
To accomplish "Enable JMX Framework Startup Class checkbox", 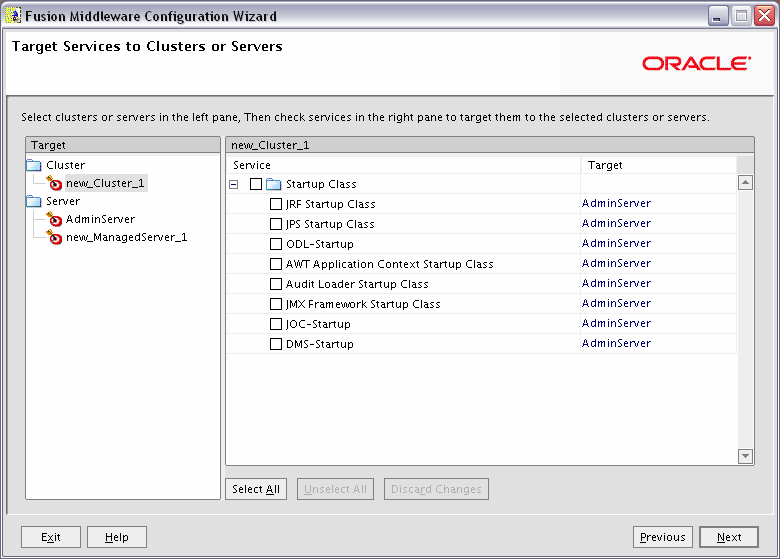I will pos(276,304).
